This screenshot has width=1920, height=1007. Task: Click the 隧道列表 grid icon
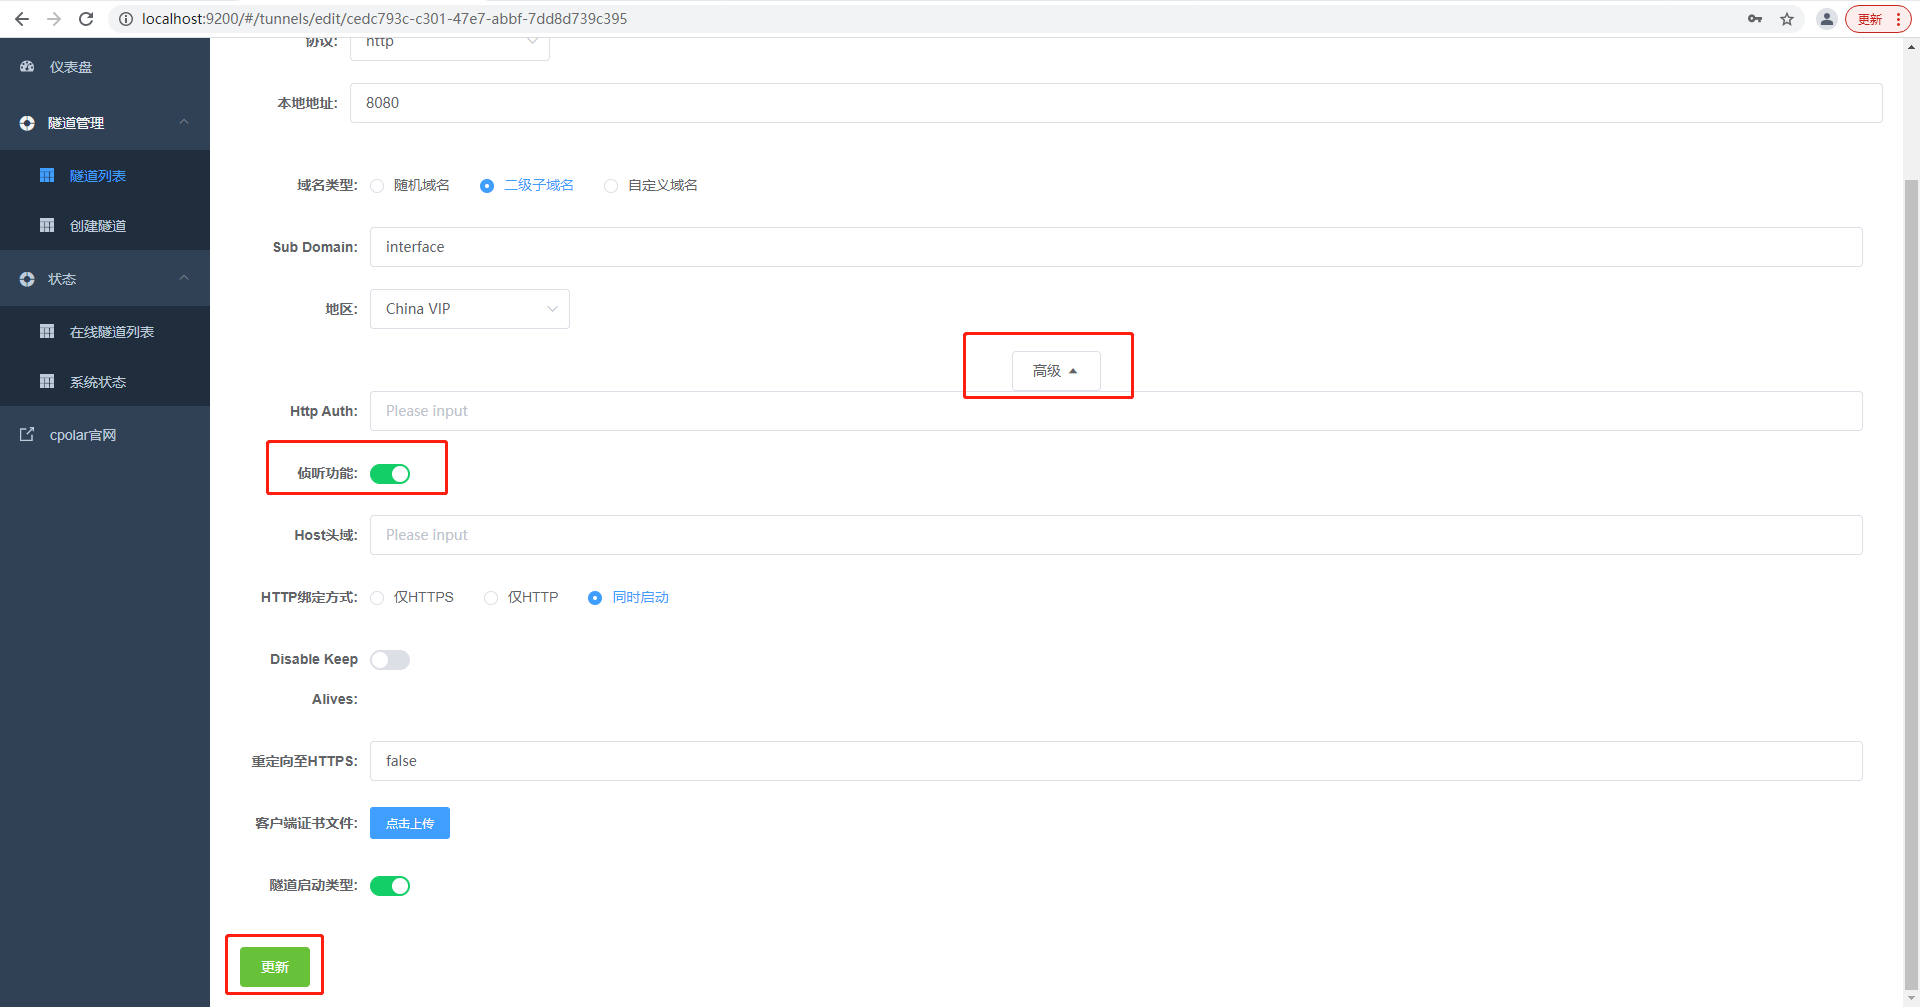click(47, 175)
